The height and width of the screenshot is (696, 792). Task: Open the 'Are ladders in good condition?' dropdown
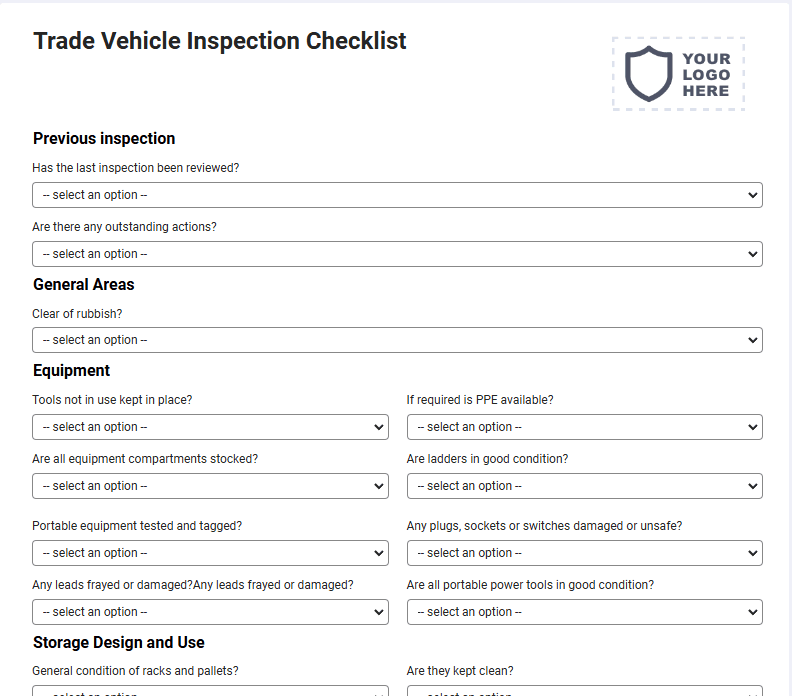pos(584,486)
